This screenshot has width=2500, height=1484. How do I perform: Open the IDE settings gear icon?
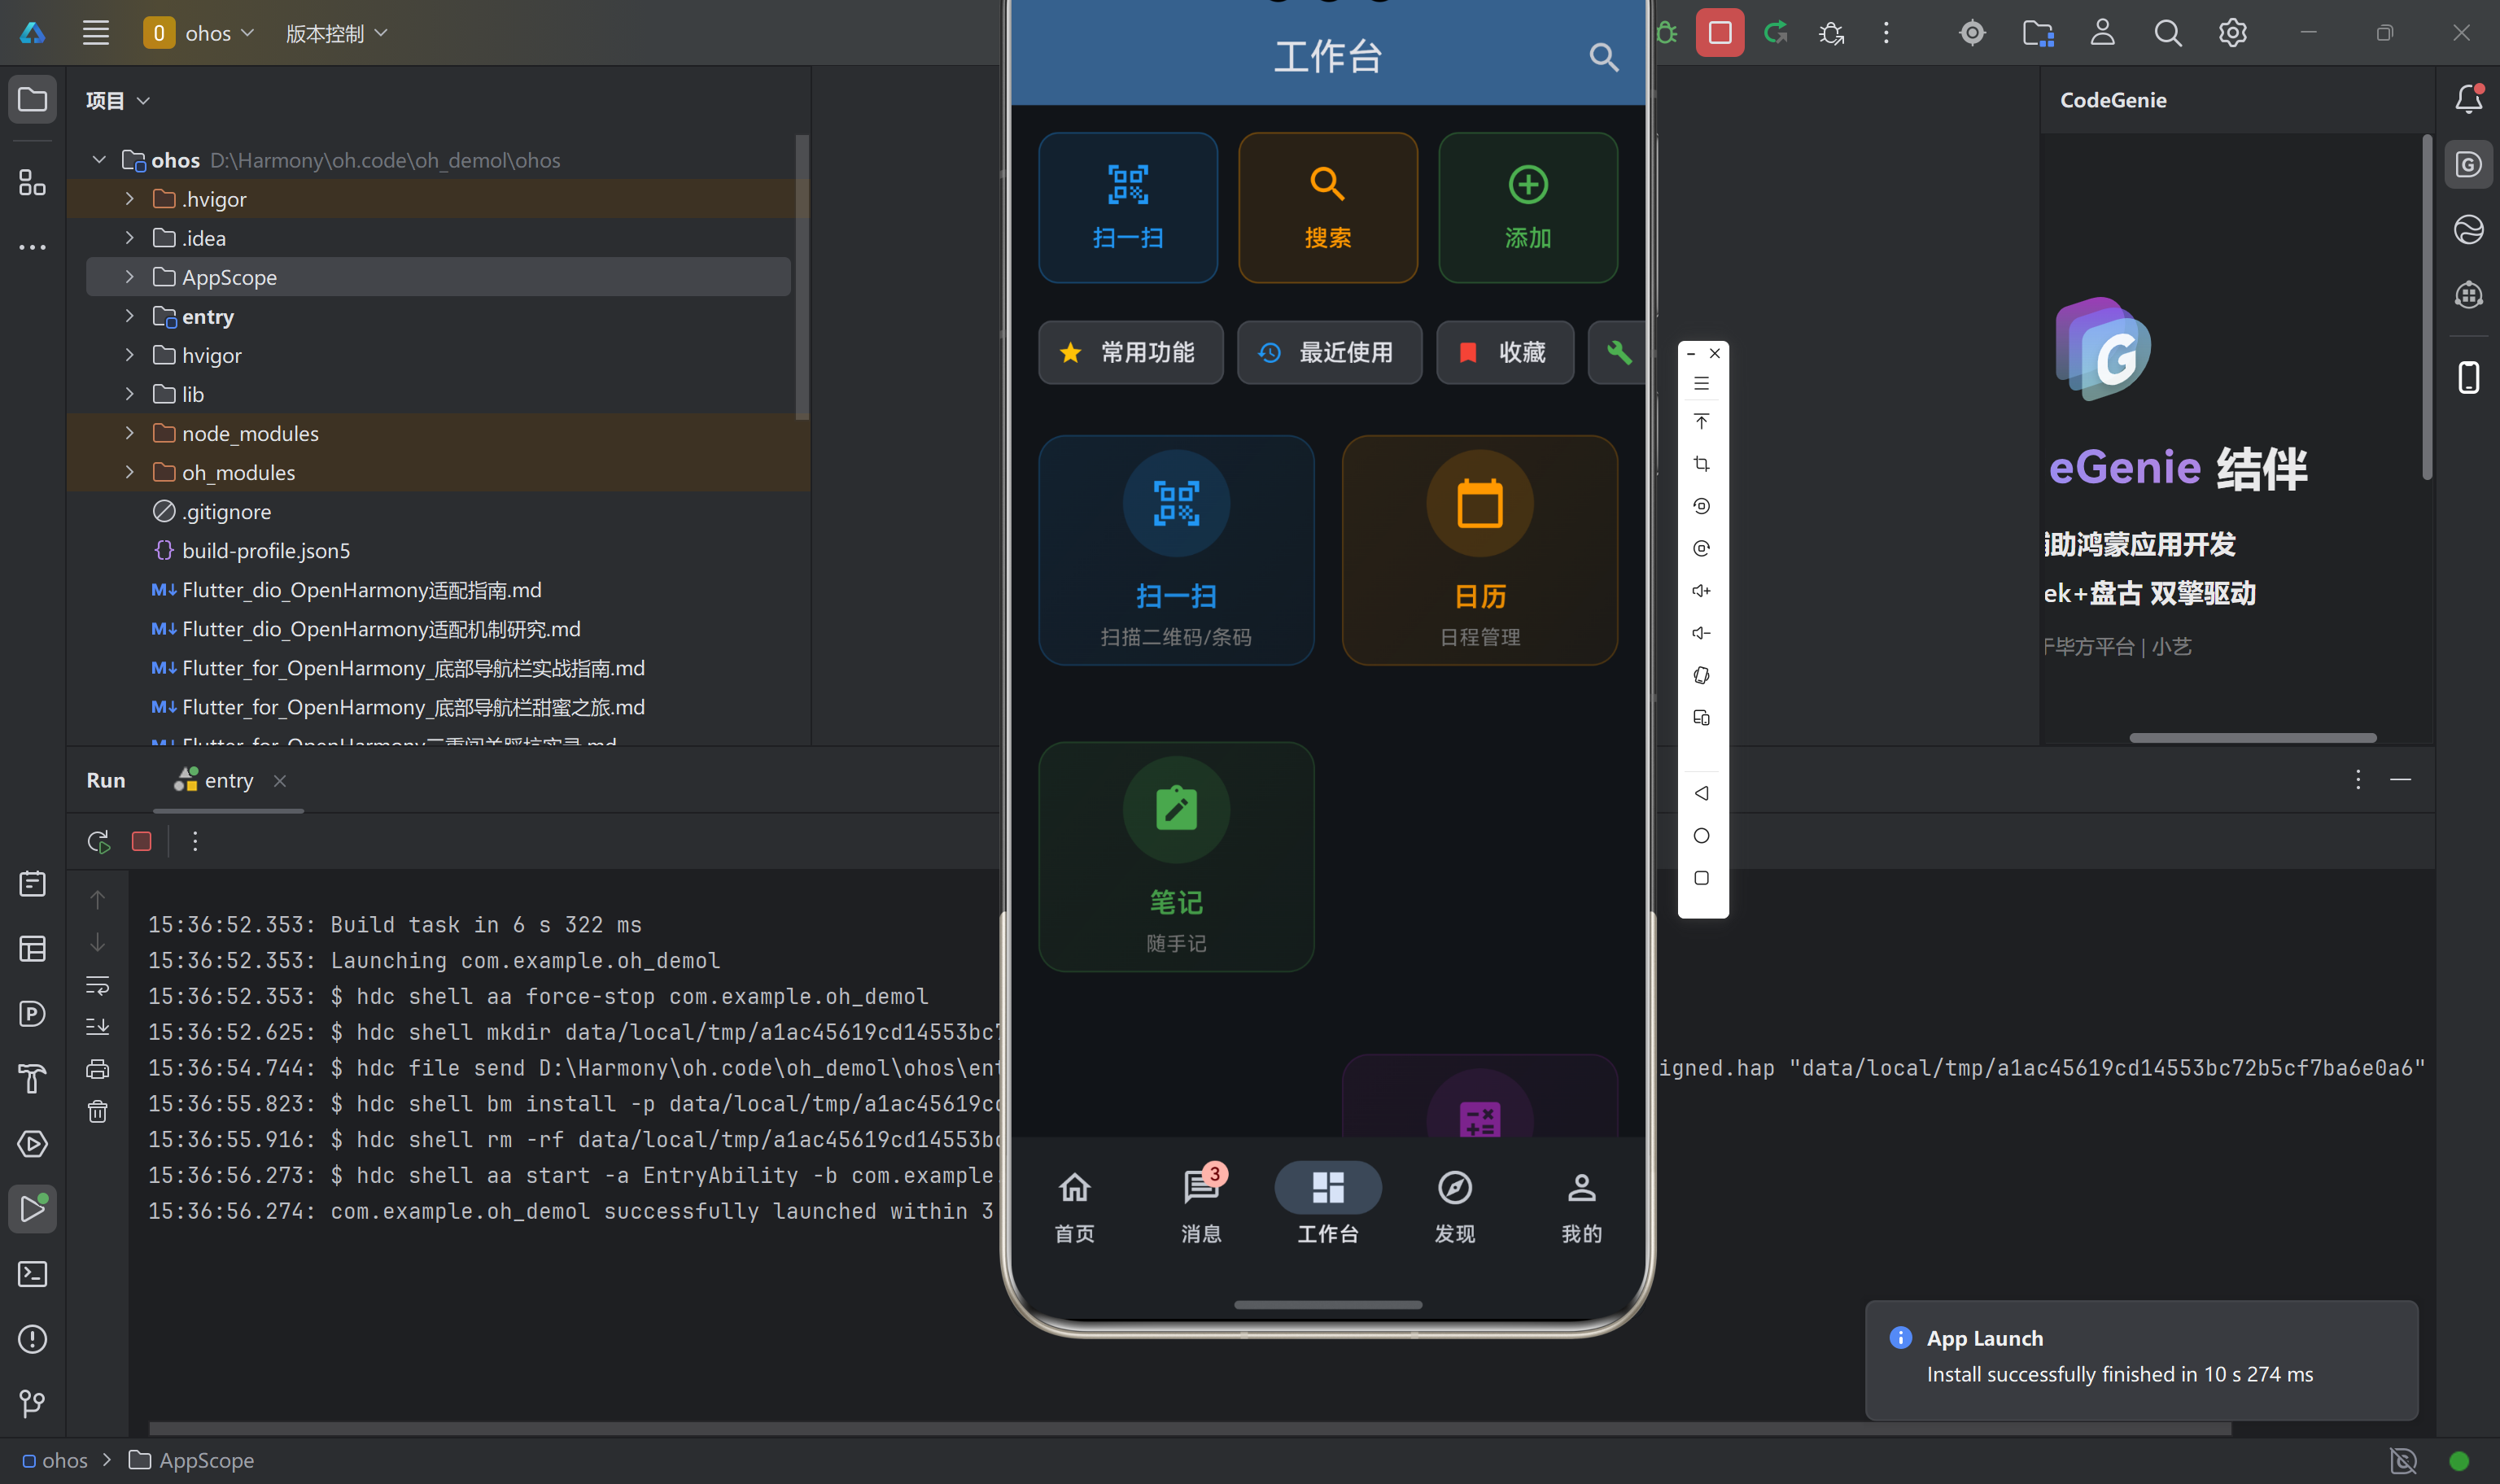point(2232,33)
